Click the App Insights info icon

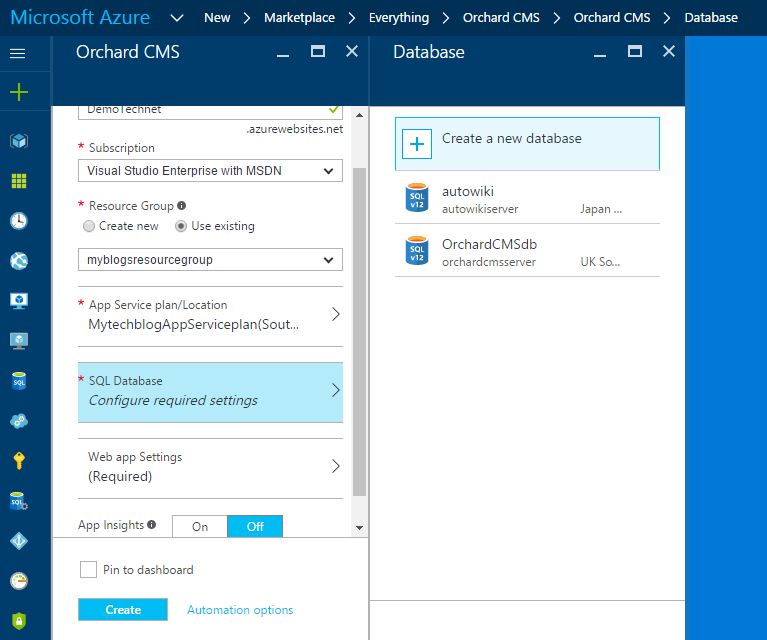(152, 525)
